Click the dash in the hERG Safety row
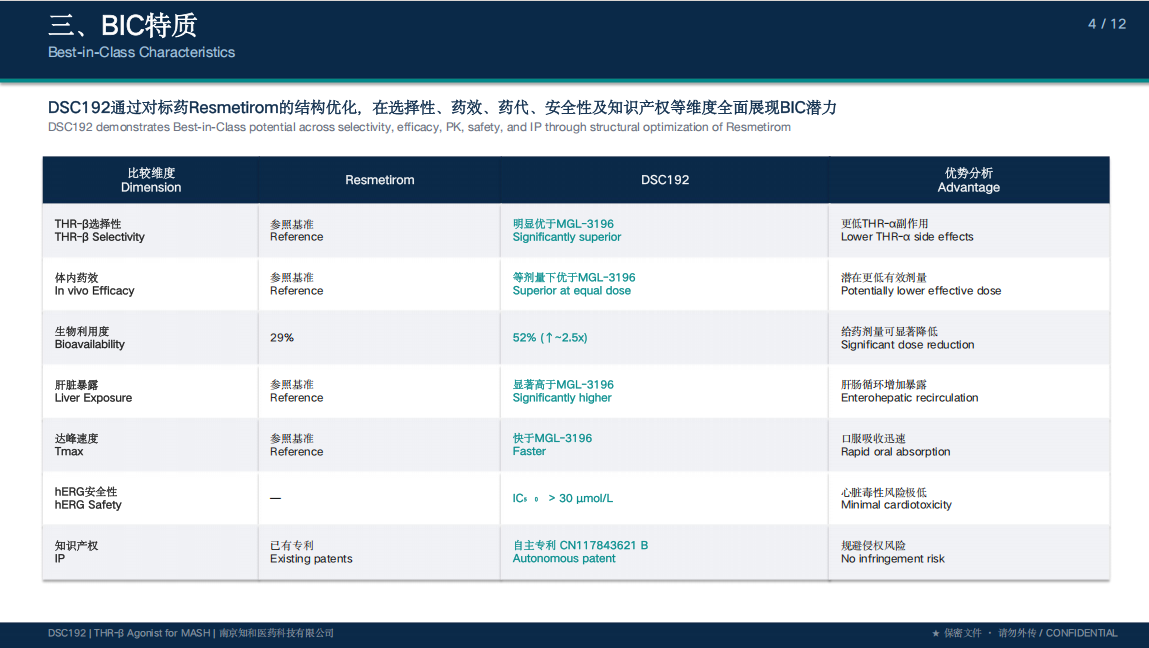The height and width of the screenshot is (648, 1149). click(x=276, y=498)
